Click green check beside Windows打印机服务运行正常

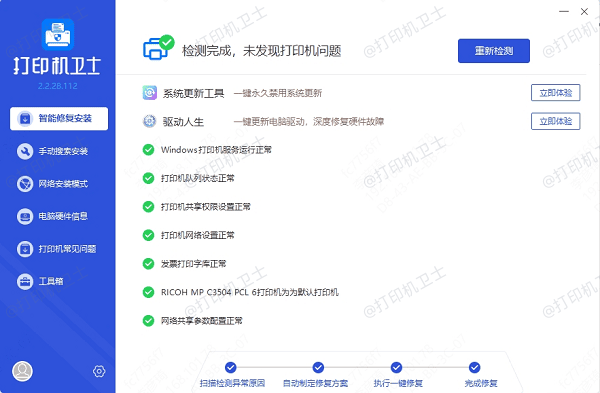point(148,150)
